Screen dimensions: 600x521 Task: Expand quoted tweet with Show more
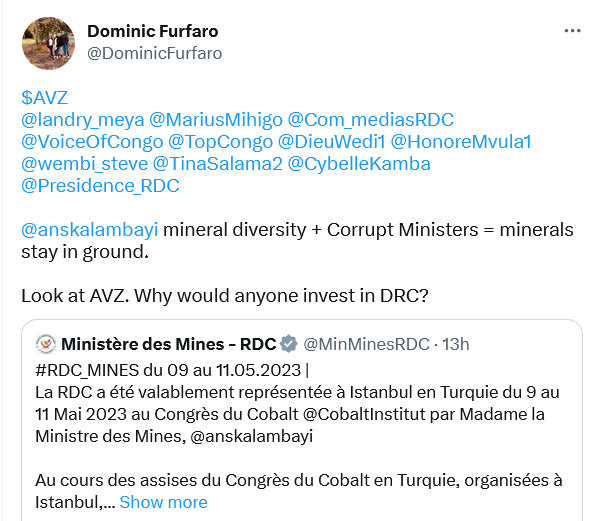tap(163, 502)
